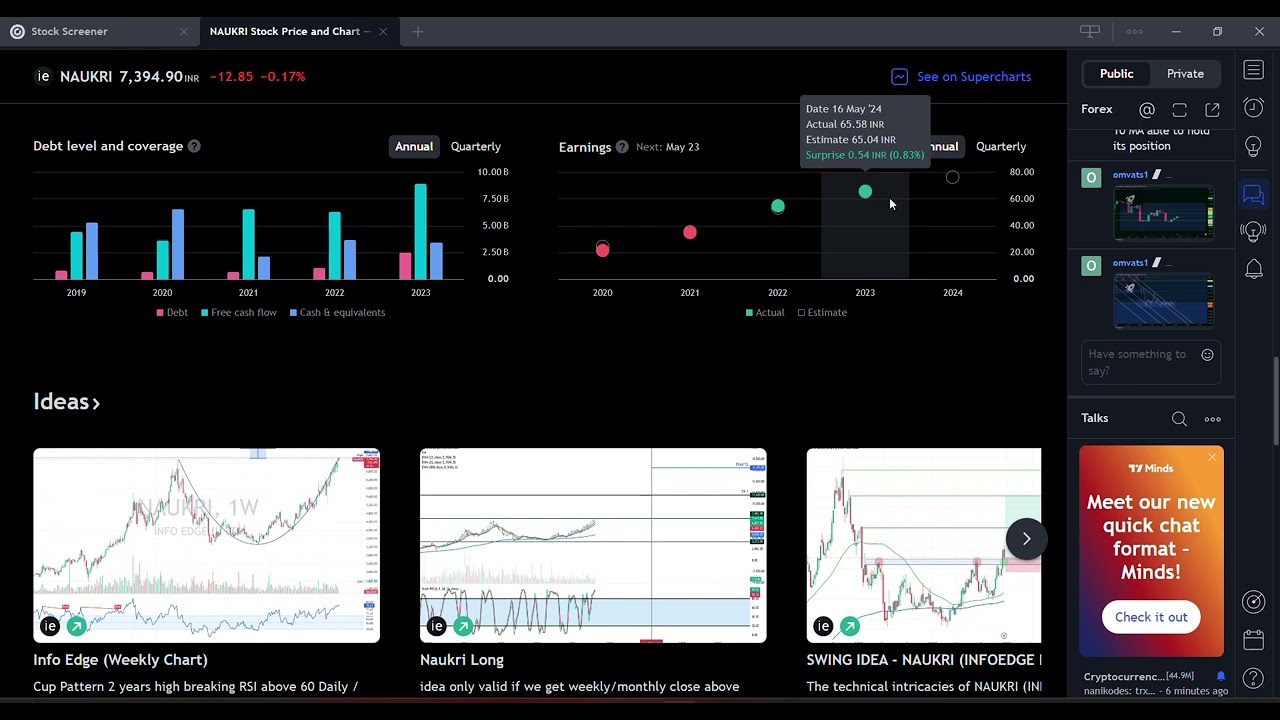This screenshot has width=1280, height=720.
Task: Open the calendar icon in sidebar
Action: click(x=1253, y=640)
